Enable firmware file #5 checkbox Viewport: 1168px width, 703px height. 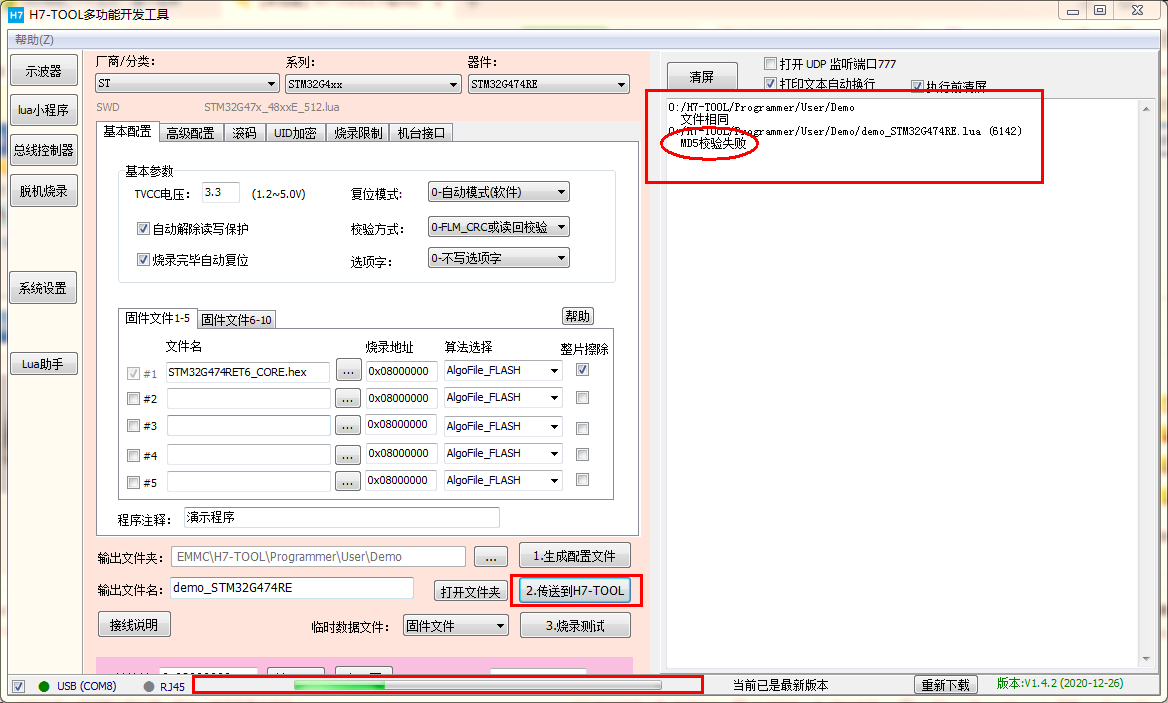[133, 482]
